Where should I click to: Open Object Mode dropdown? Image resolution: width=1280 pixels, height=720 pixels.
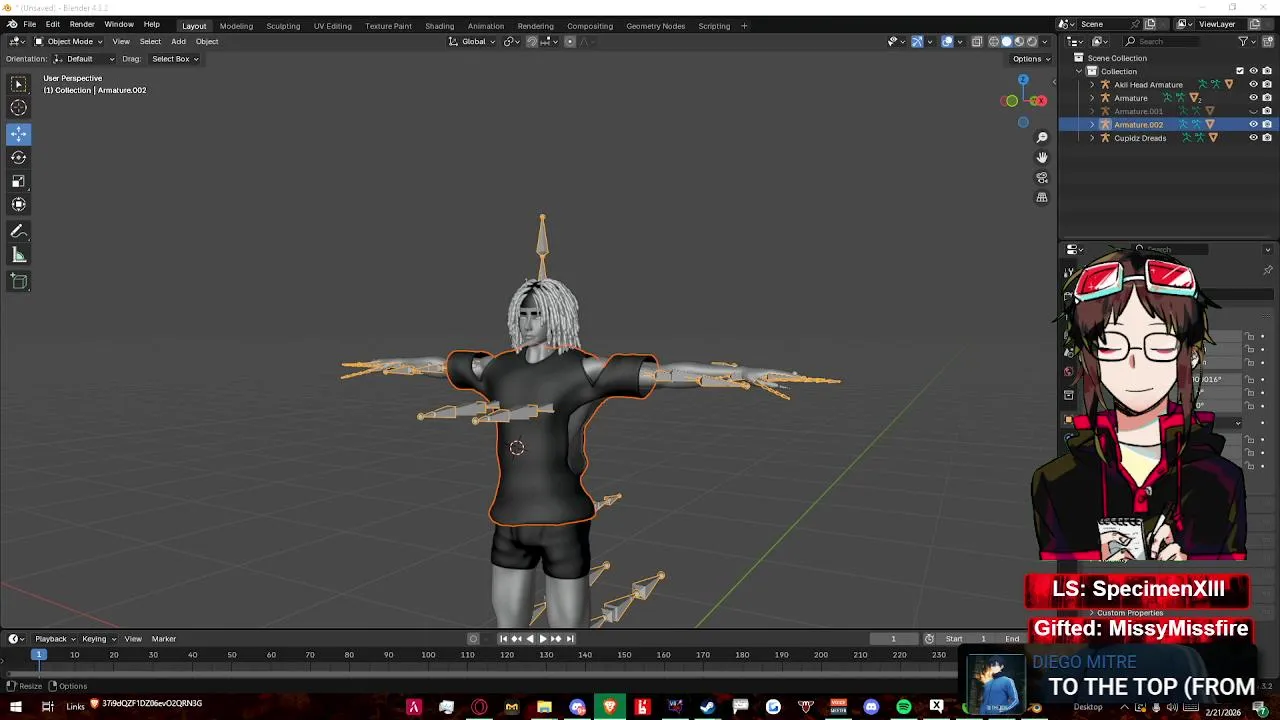[69, 41]
